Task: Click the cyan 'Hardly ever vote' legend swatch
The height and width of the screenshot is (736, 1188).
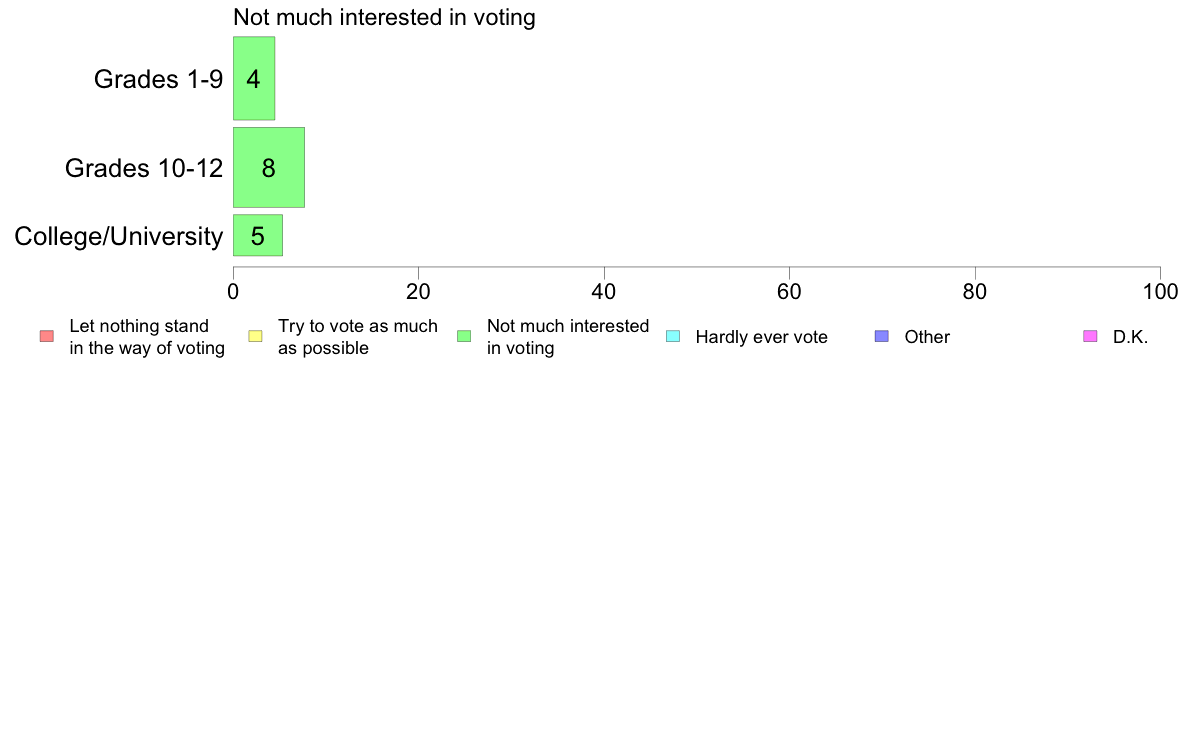Action: pos(673,337)
